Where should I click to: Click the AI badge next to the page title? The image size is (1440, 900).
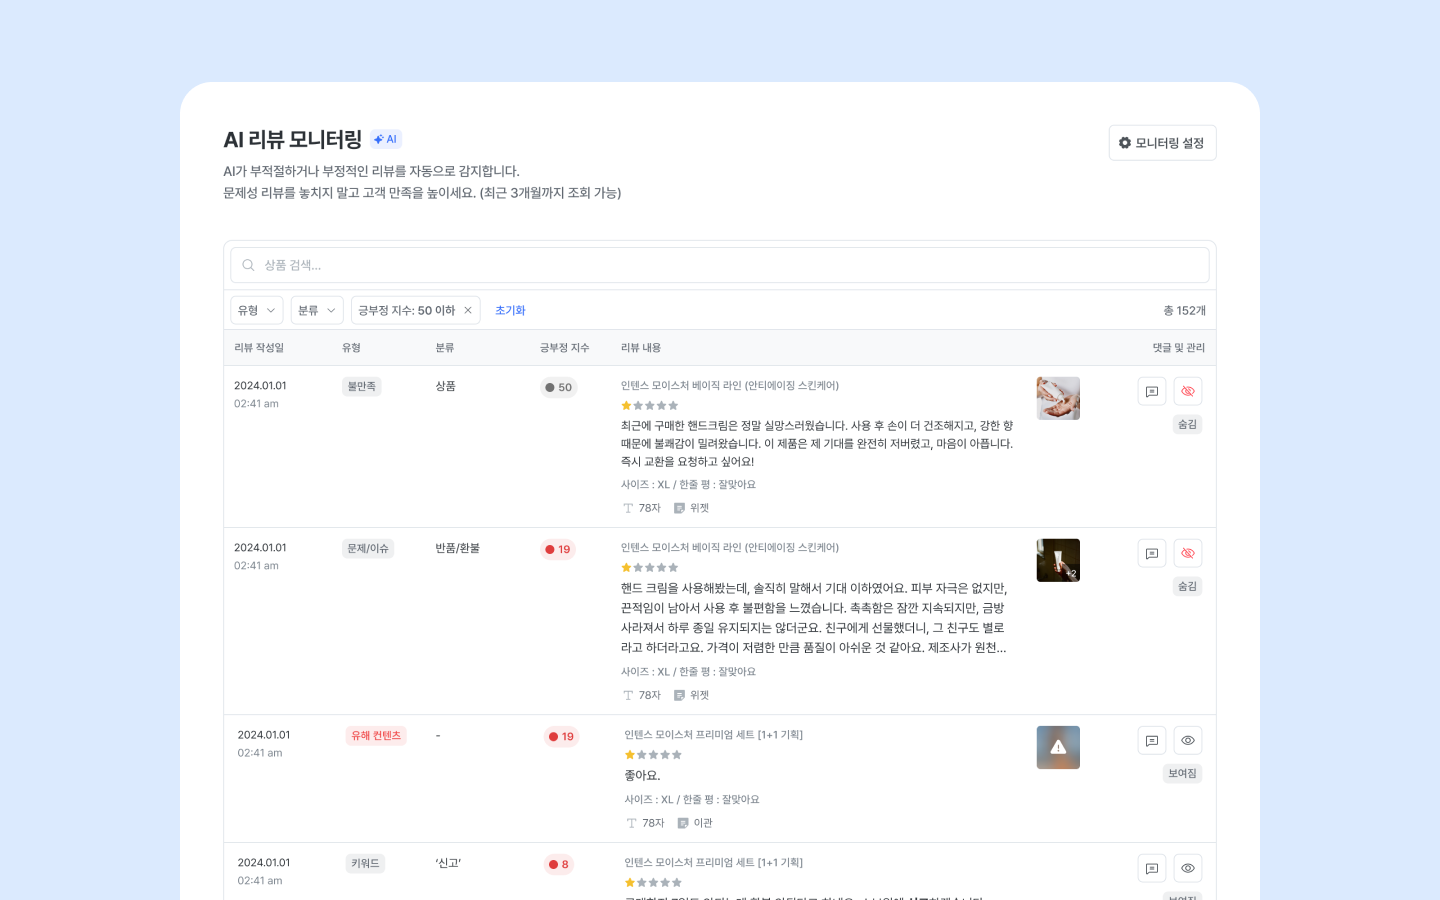tap(386, 139)
